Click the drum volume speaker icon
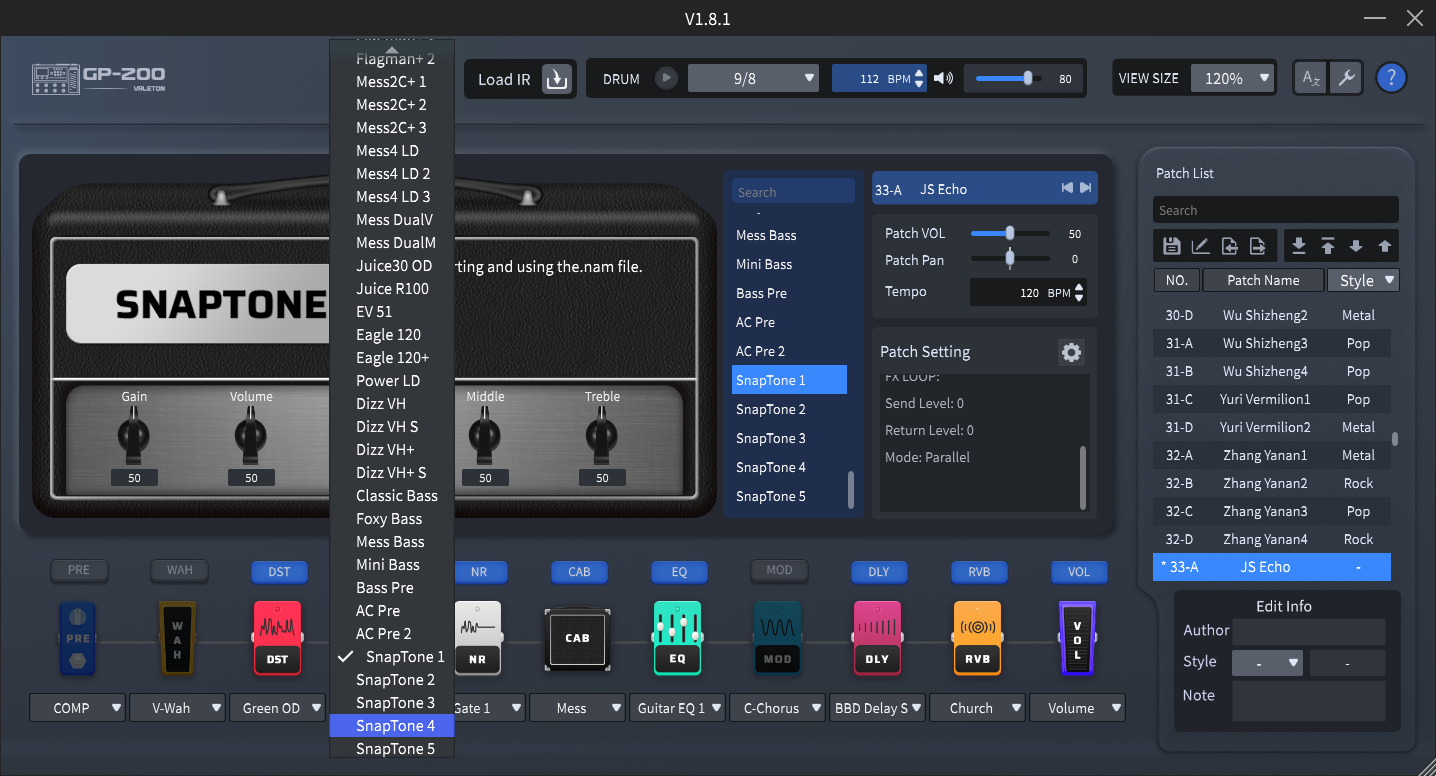The image size is (1436, 776). 943,78
